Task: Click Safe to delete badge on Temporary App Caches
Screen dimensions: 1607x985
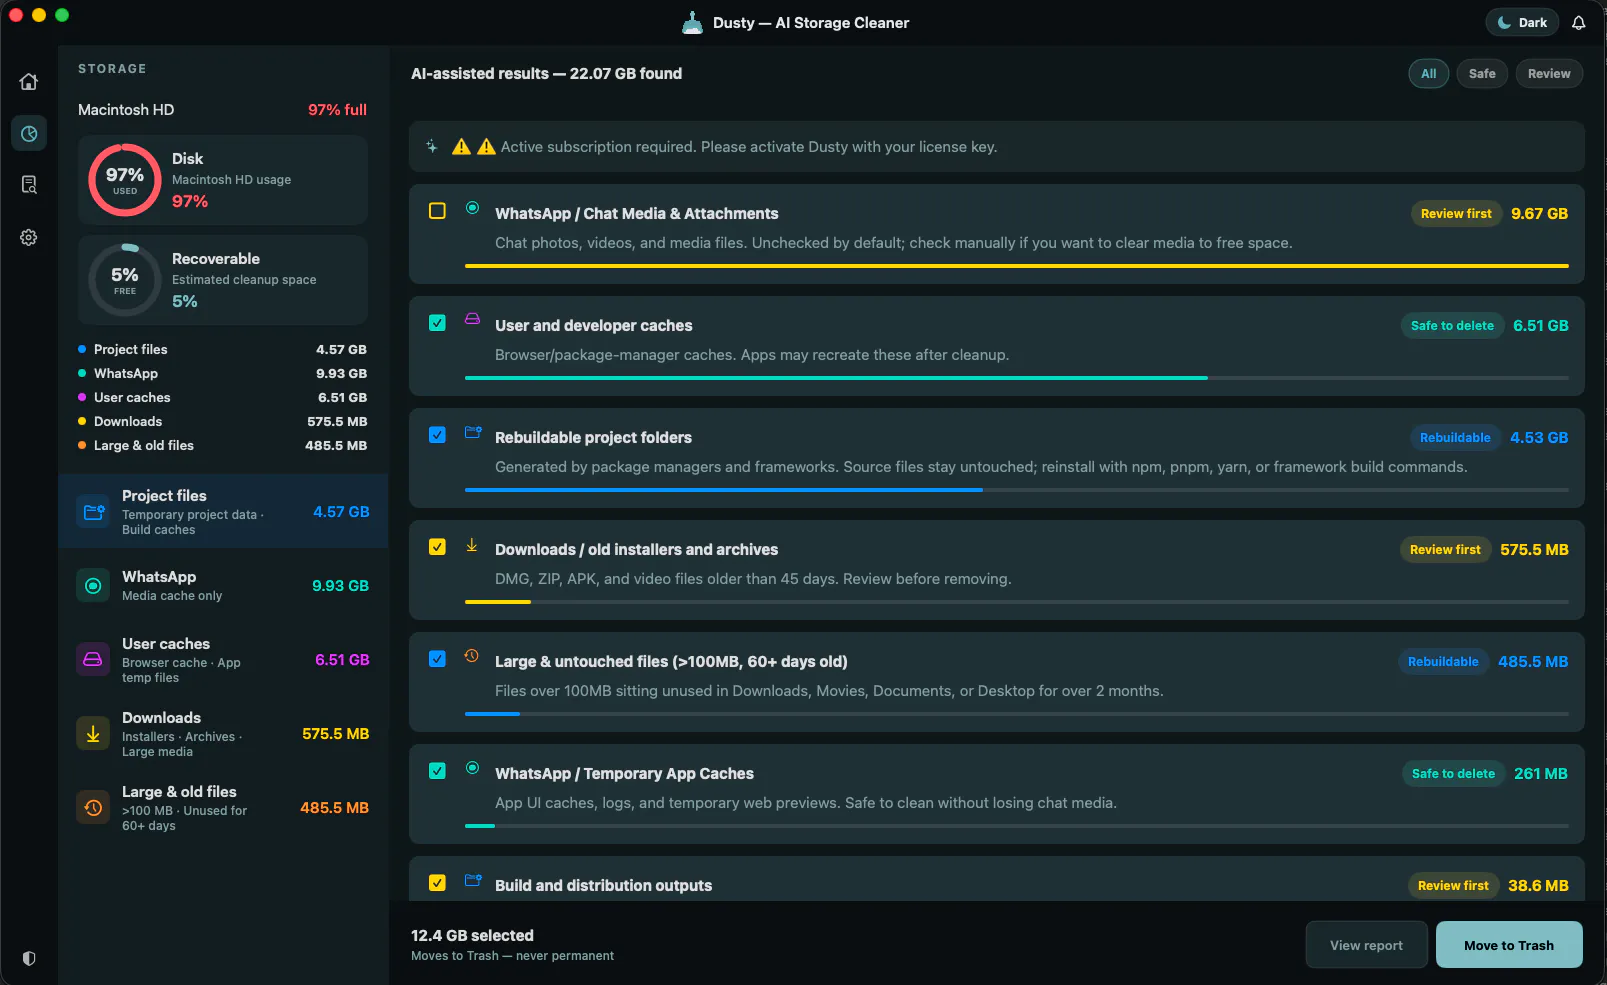Action: point(1453,774)
